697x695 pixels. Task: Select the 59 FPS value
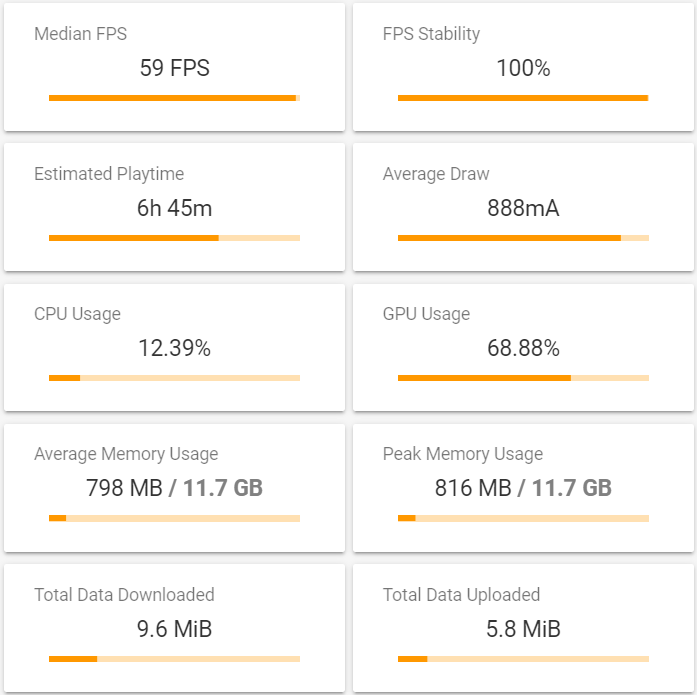coord(174,69)
